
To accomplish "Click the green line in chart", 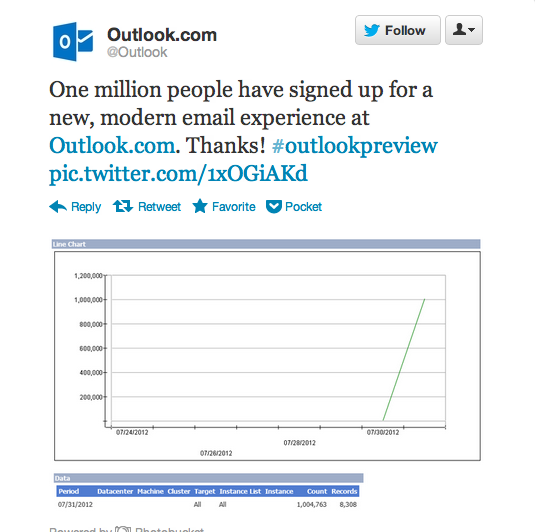I will 404,360.
